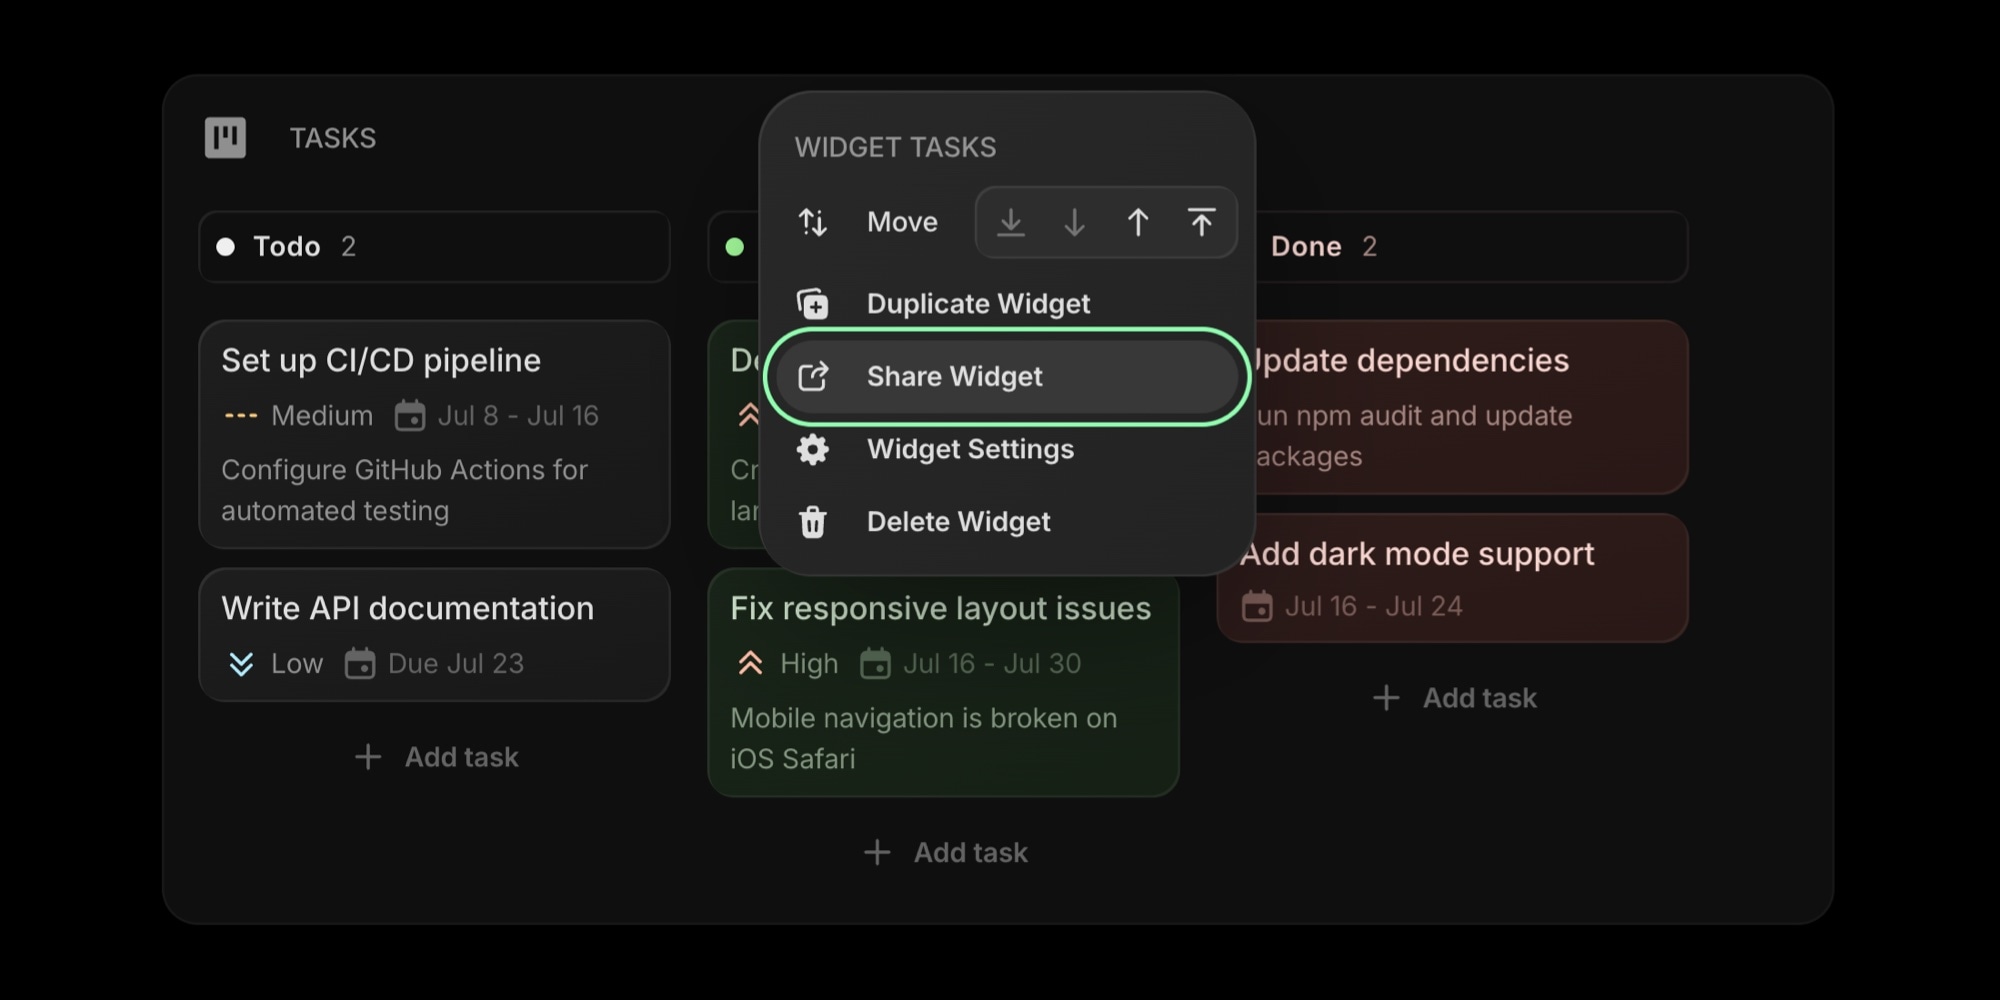Choose Delete Widget from the menu
The height and width of the screenshot is (1000, 2000).
click(x=1007, y=521)
